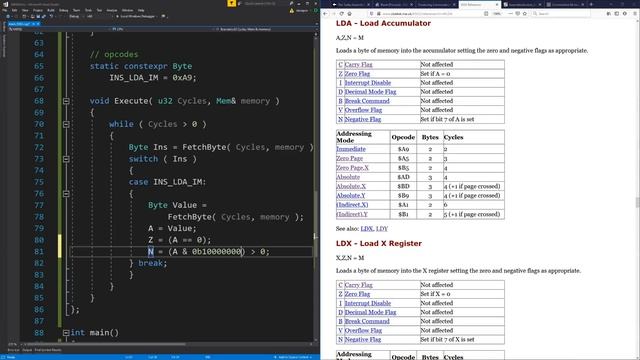Open the Break Command link under LDA
This screenshot has width=640, height=360.
[367, 101]
